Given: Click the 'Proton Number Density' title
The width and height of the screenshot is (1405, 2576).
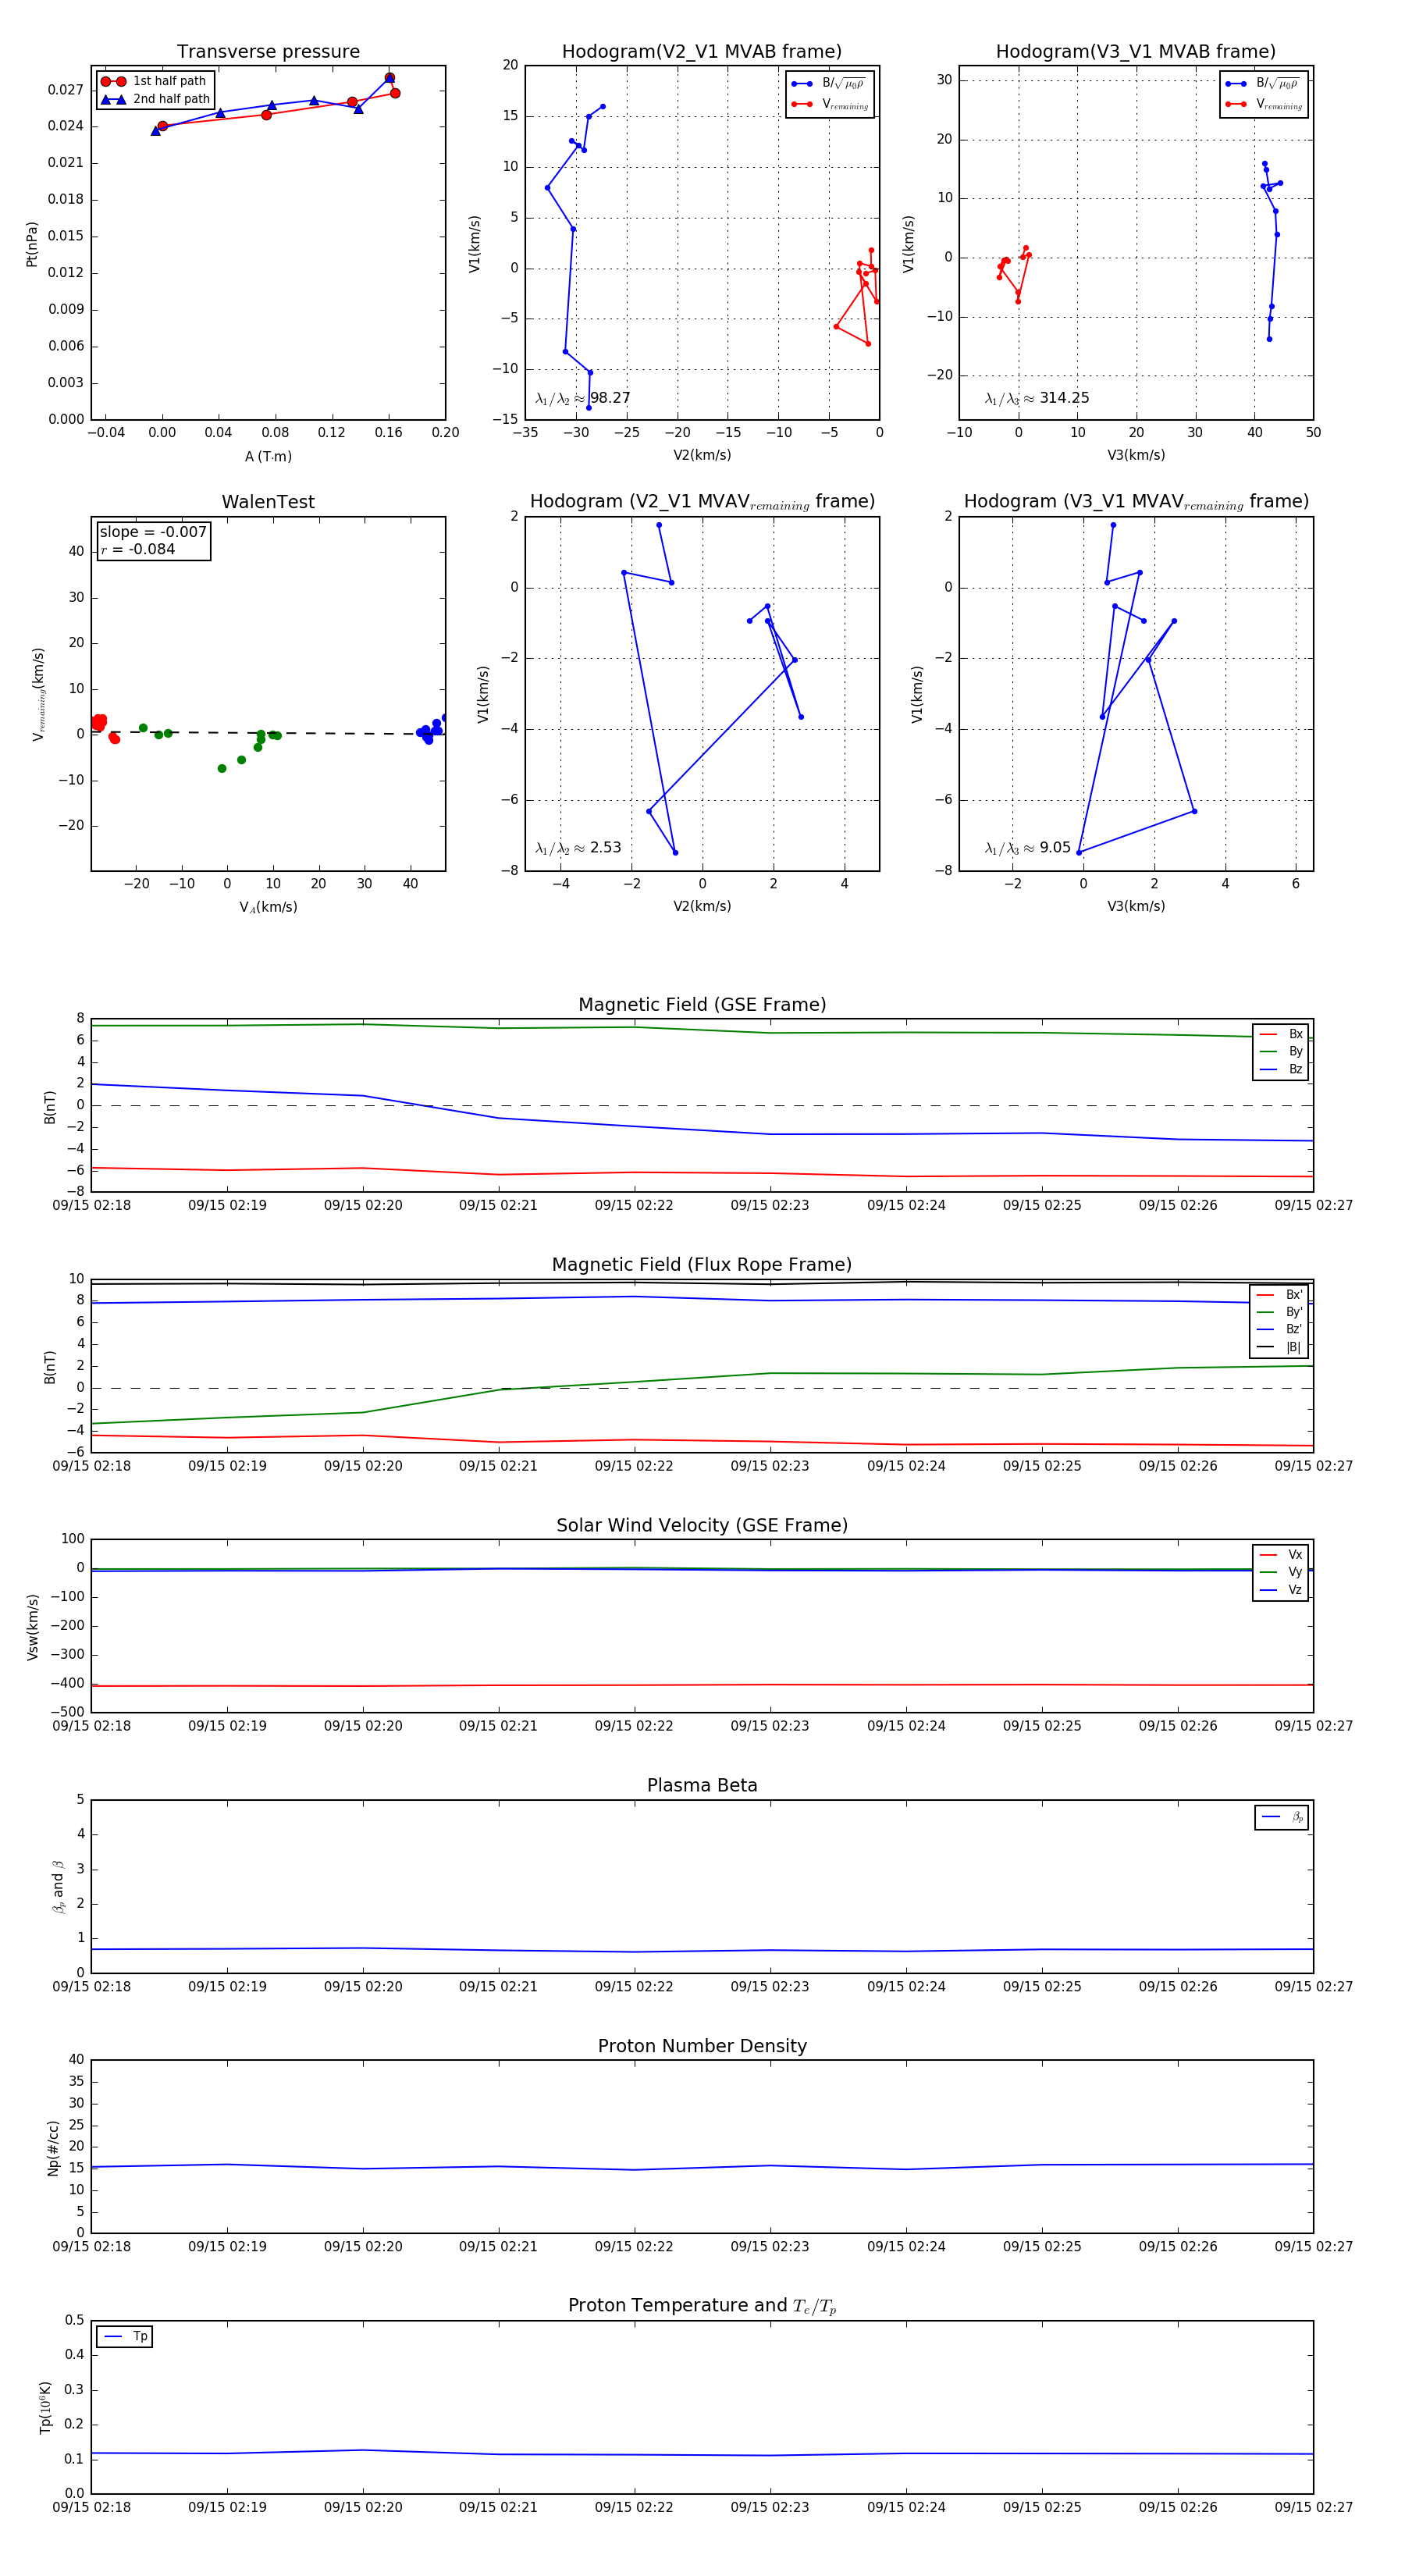Looking at the screenshot, I should pyautogui.click(x=702, y=2046).
